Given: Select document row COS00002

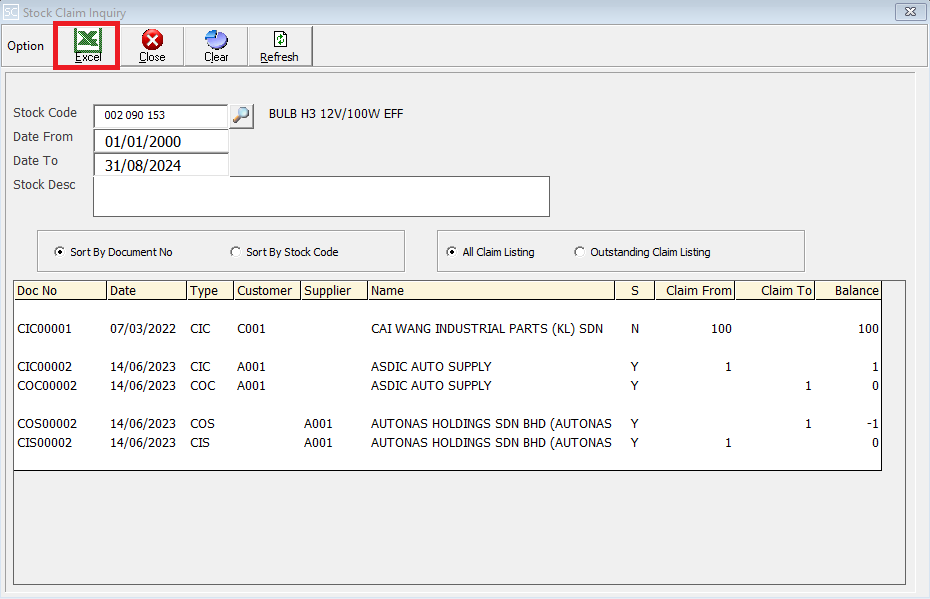Looking at the screenshot, I should (448, 423).
